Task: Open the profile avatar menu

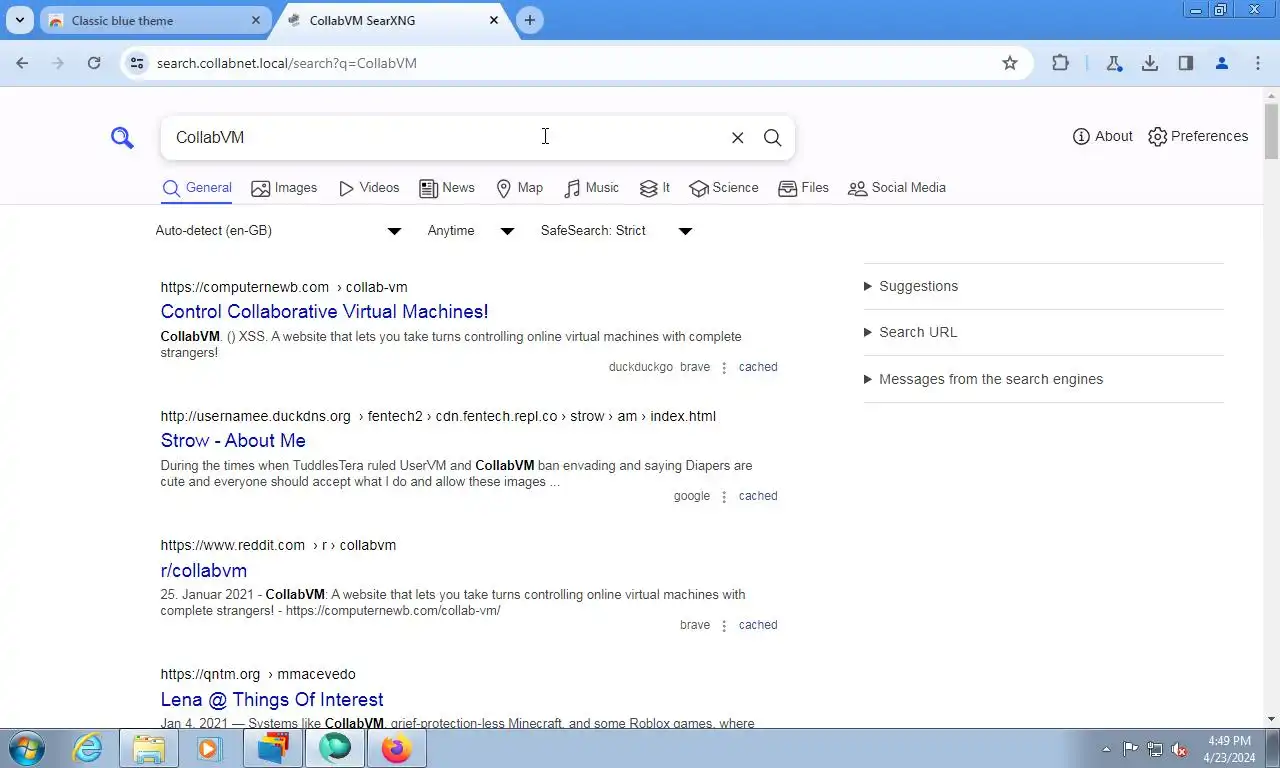Action: (x=1222, y=63)
